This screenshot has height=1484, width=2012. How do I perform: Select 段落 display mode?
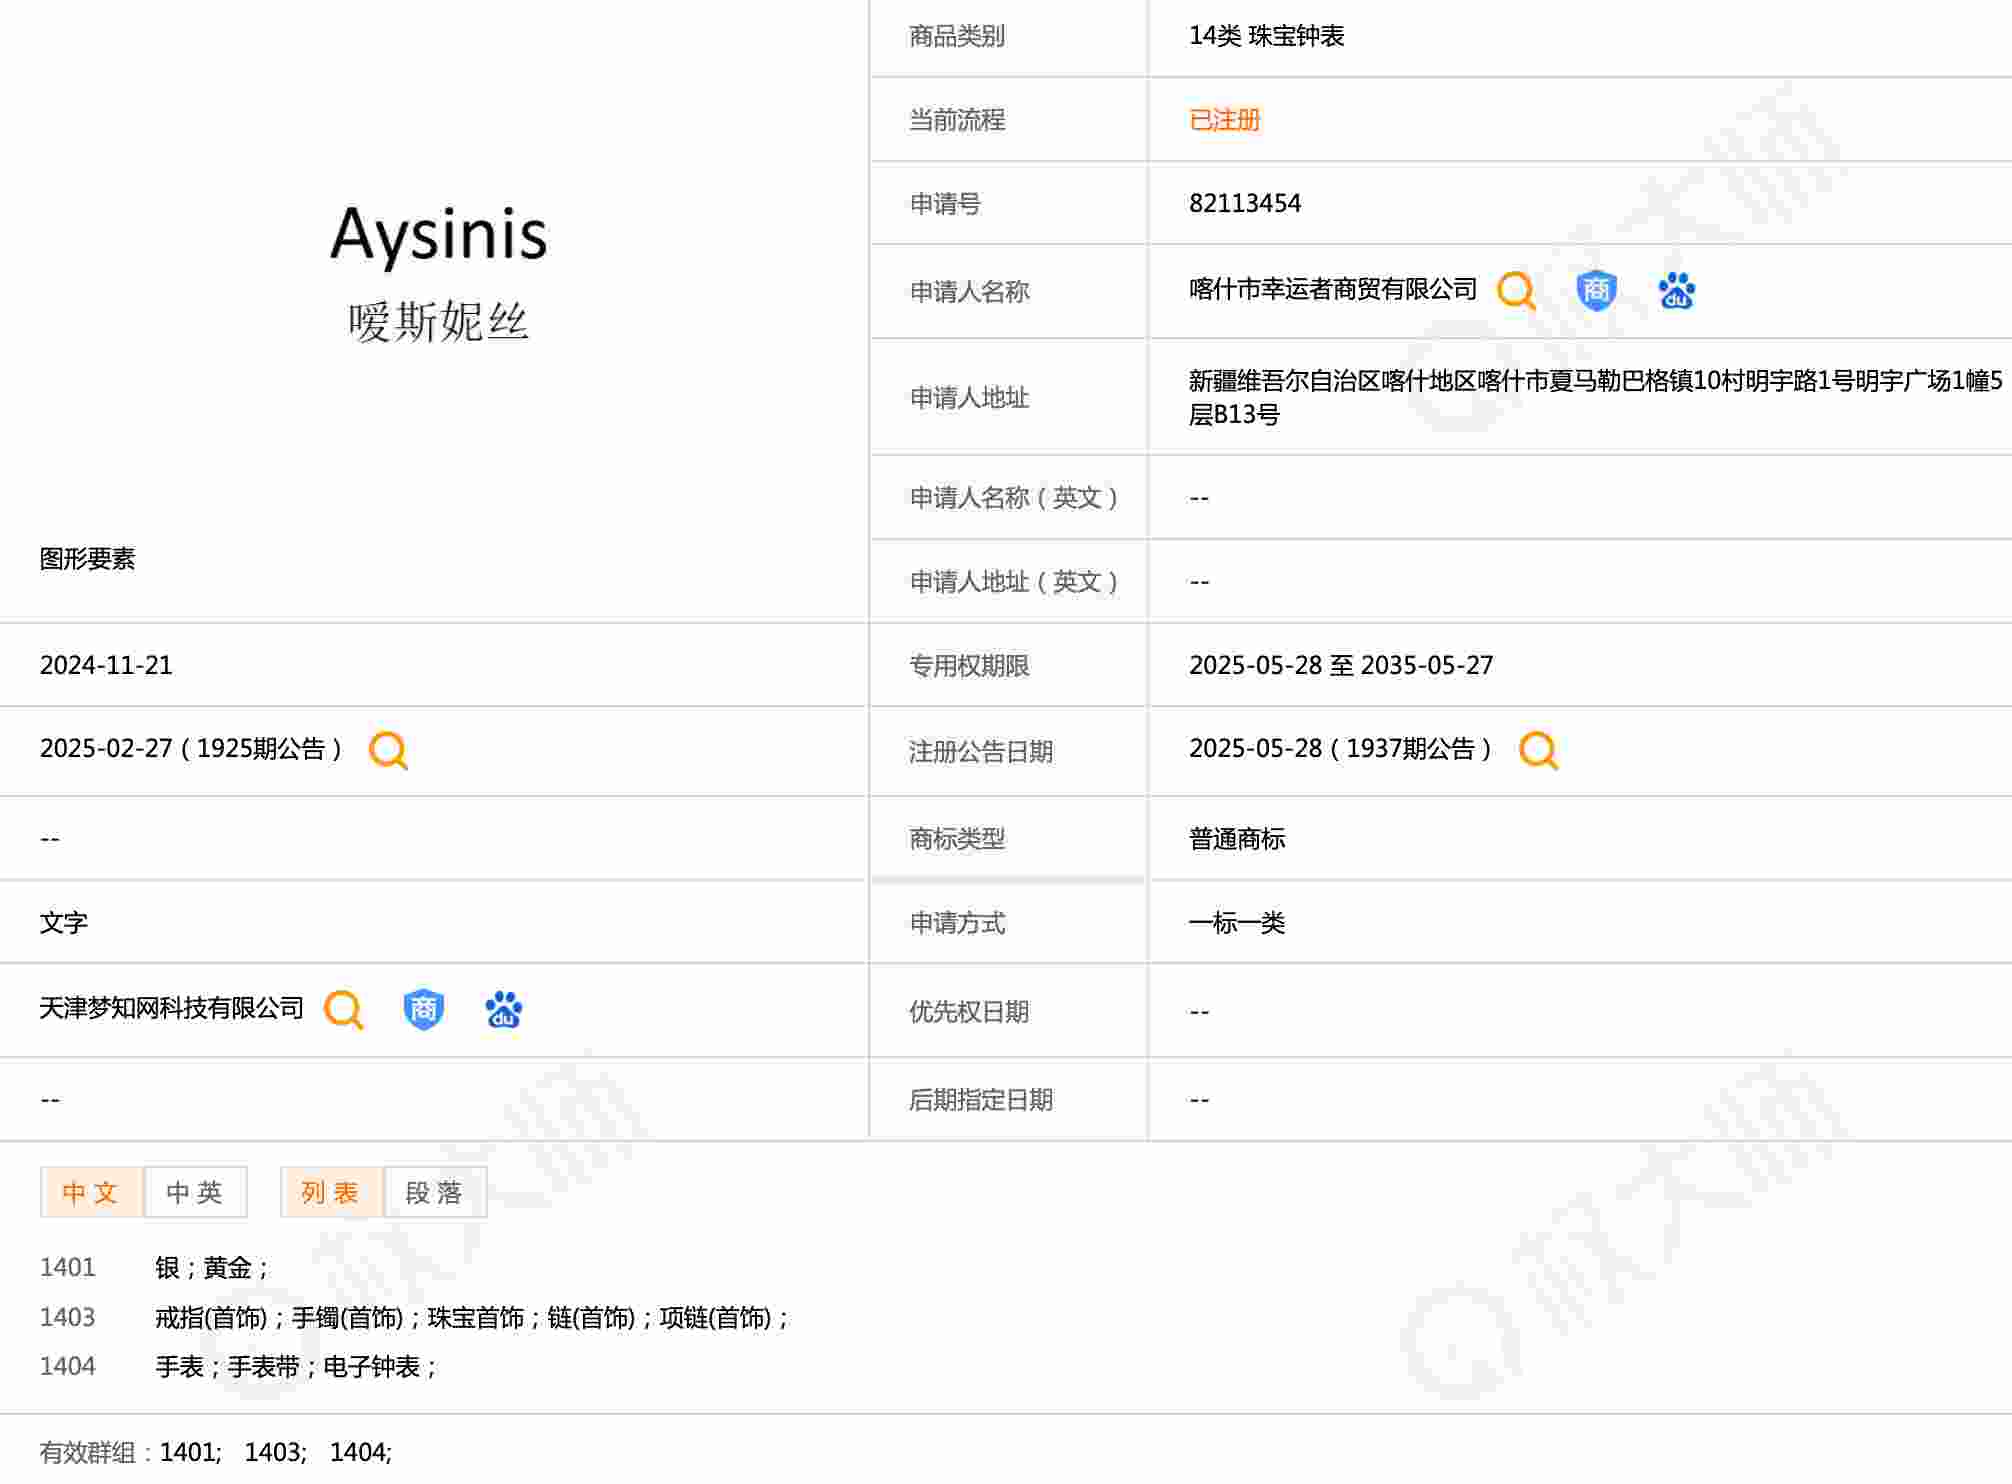coord(435,1192)
